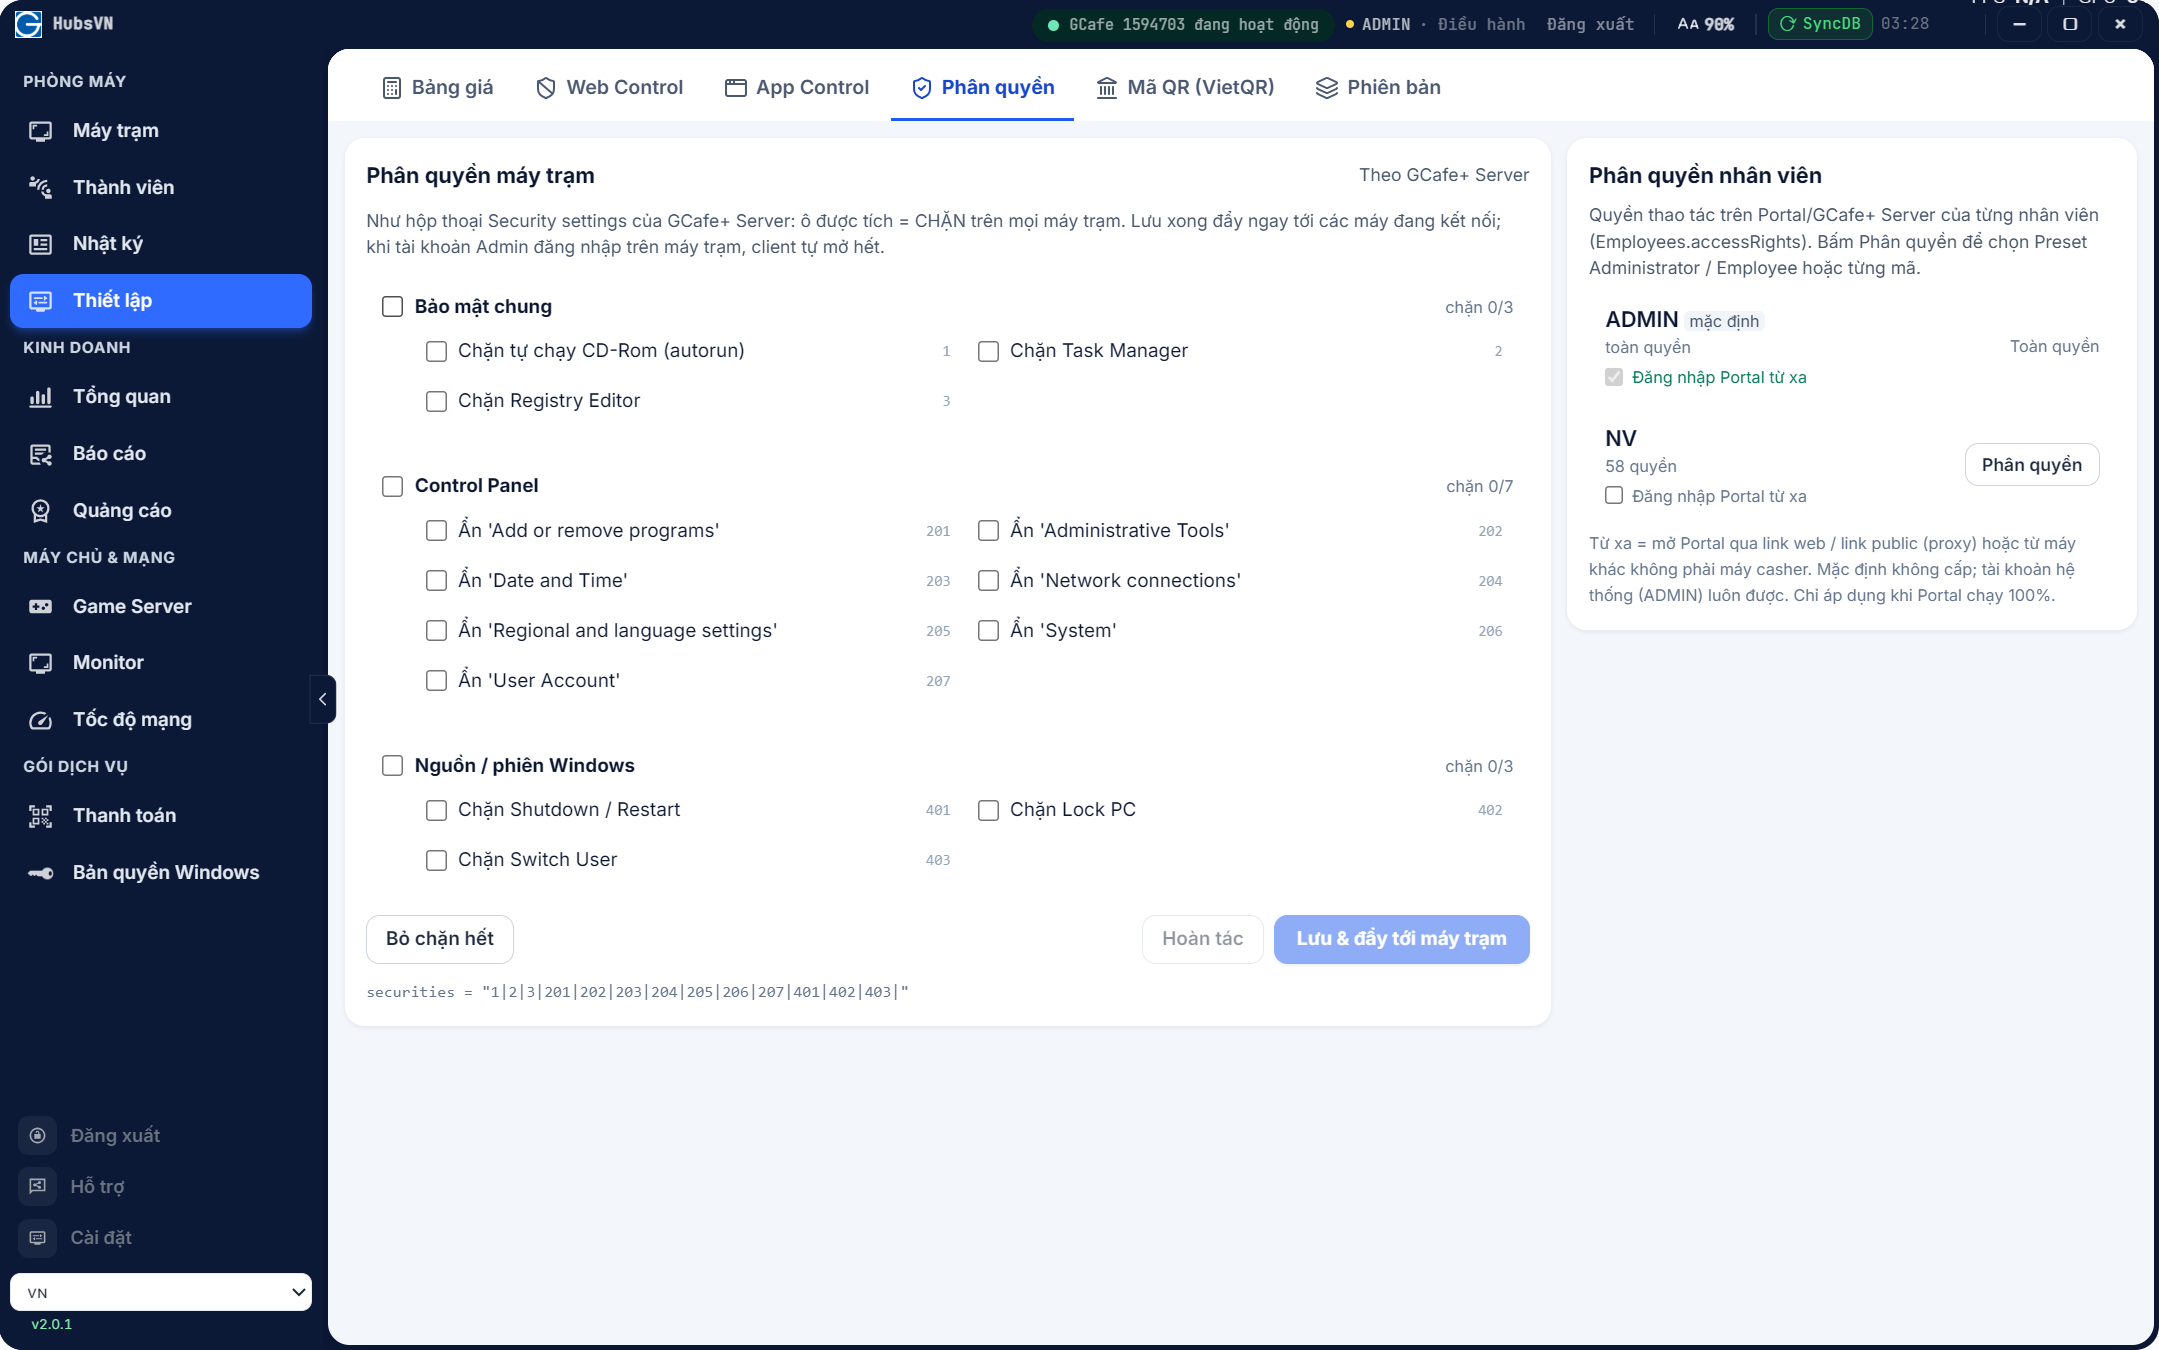Click the Nhật ký log icon
2159x1350 pixels.
[40, 244]
